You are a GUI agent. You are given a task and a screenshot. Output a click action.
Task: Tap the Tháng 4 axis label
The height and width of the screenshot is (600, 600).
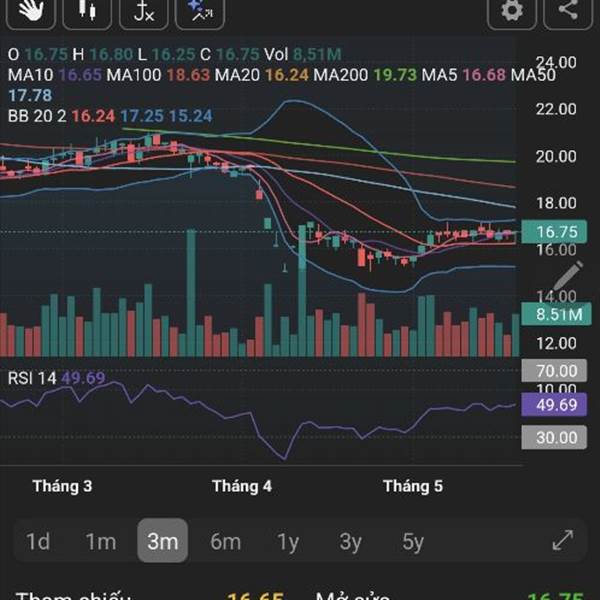(242, 486)
